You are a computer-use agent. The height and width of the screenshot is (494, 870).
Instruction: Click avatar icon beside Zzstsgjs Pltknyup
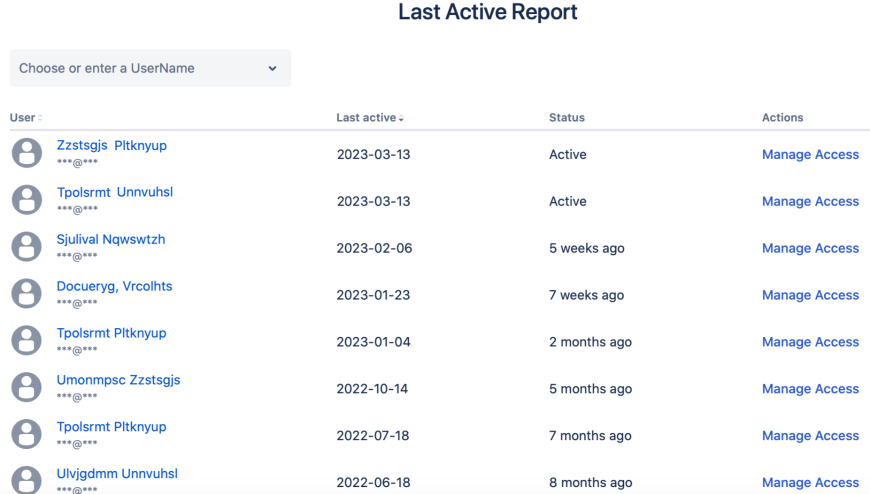coord(27,153)
